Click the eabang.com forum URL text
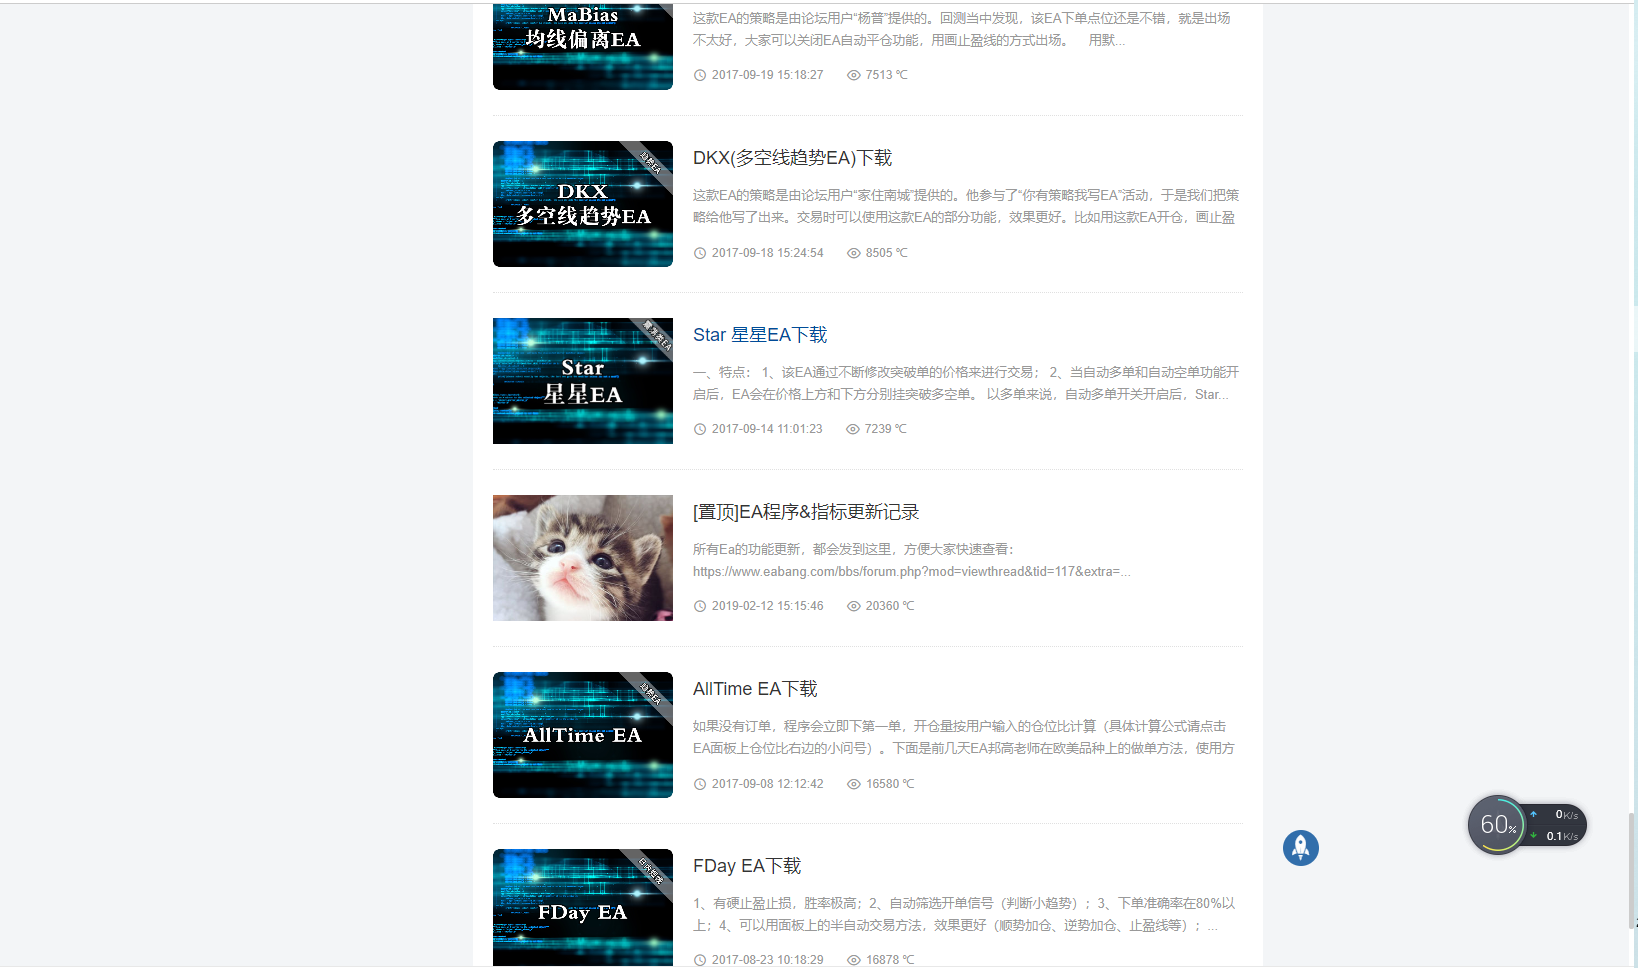1638x968 pixels. [912, 572]
